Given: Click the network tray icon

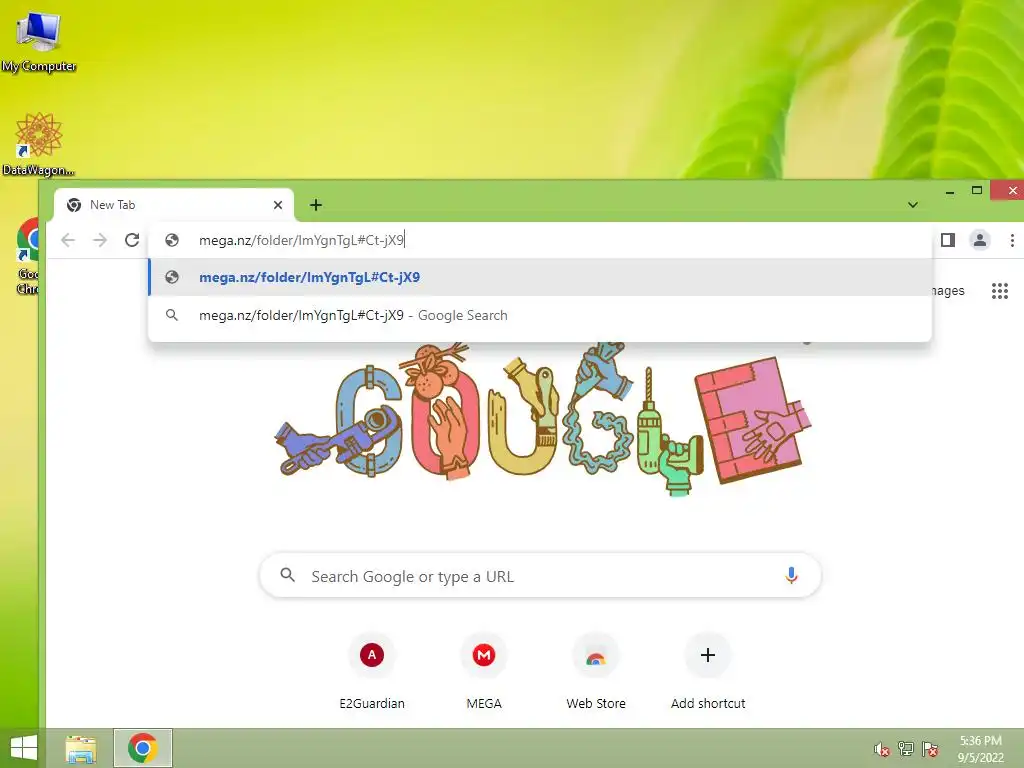Looking at the screenshot, I should (906, 749).
